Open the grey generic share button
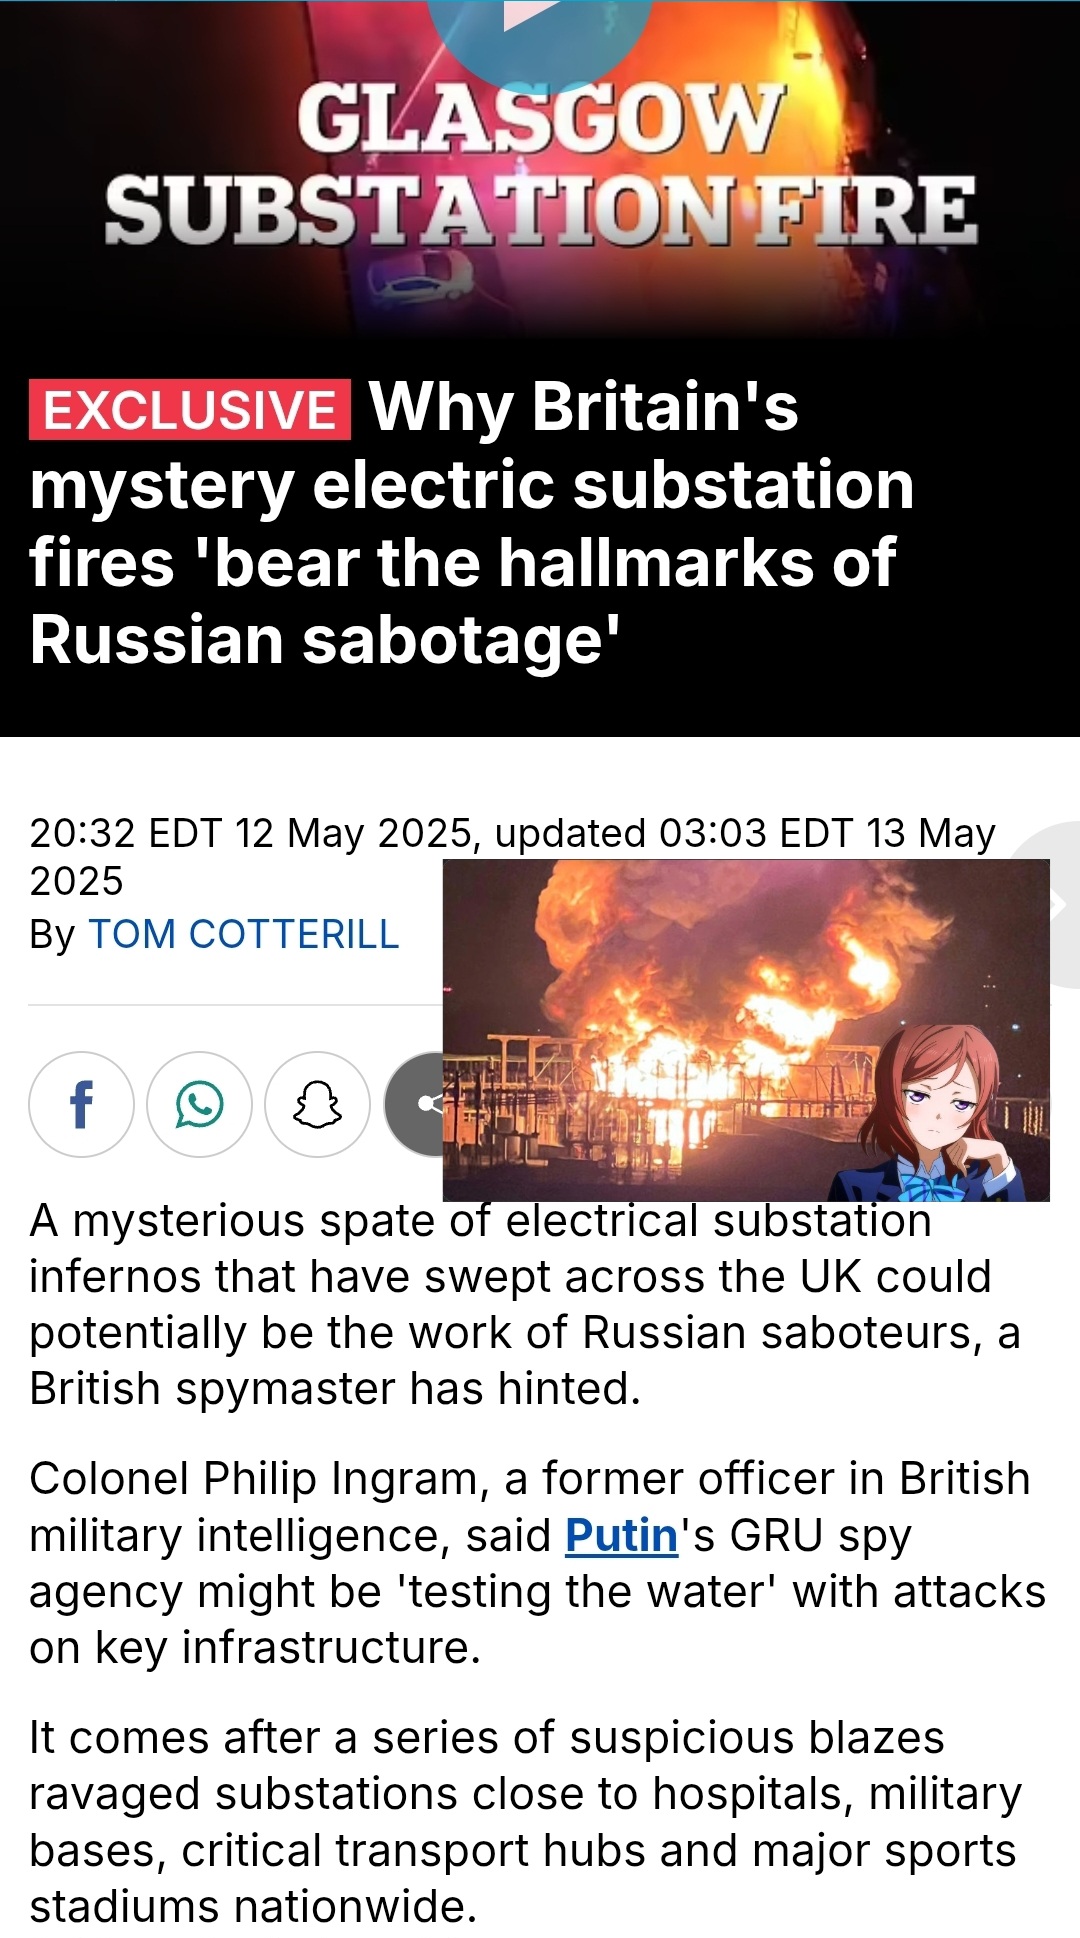This screenshot has height=1938, width=1080. (415, 1104)
